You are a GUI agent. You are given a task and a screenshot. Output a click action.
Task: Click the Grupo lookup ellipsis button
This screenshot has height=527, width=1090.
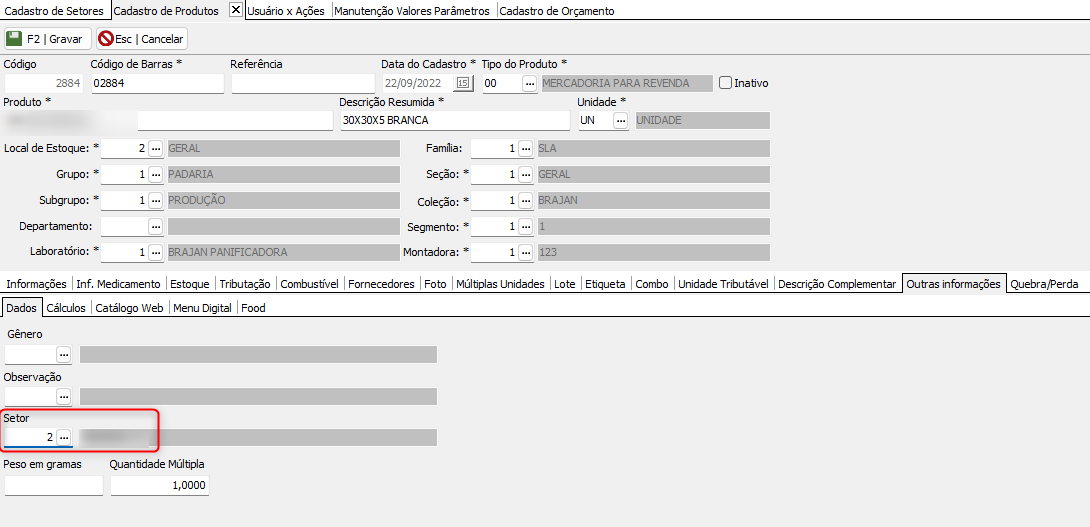pos(155,174)
